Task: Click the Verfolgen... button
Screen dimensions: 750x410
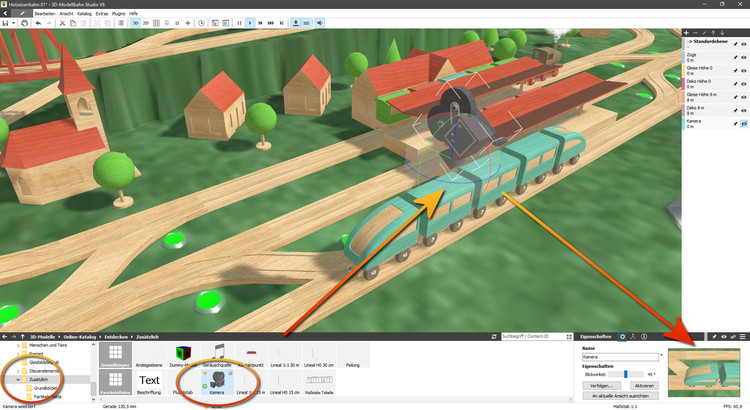Action: tap(601, 386)
